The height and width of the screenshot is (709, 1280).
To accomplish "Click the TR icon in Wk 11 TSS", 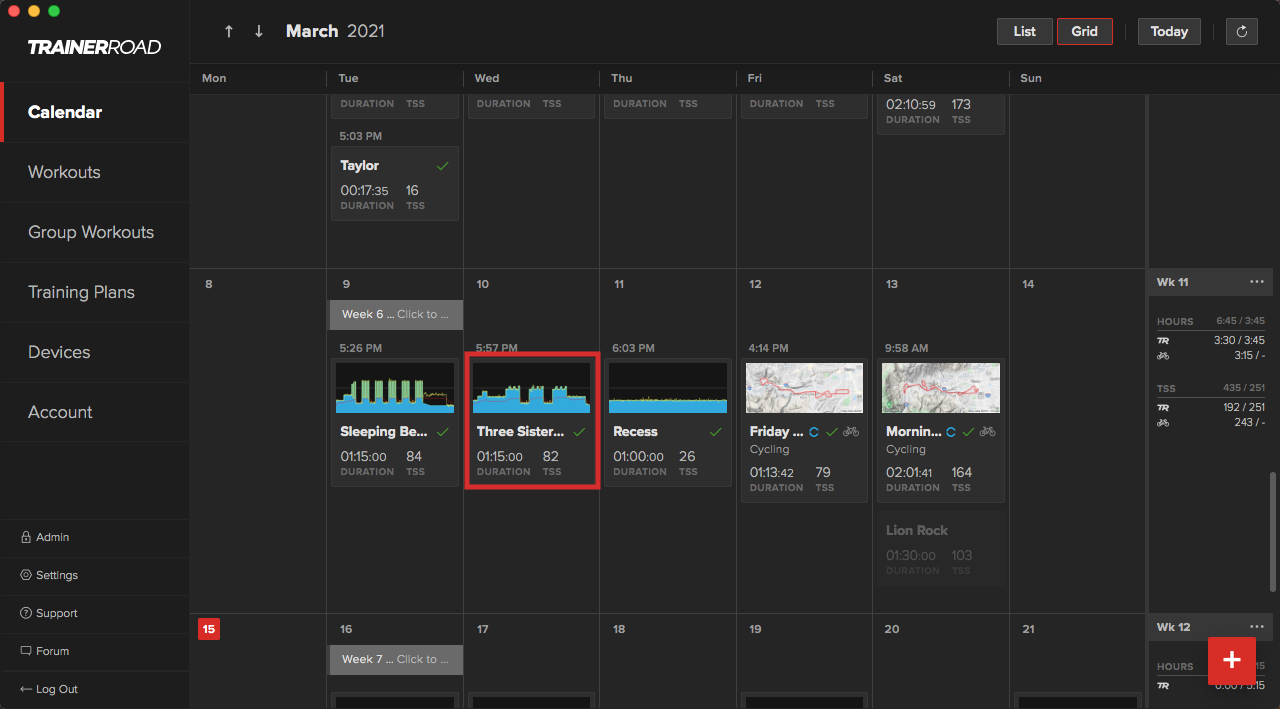I will (x=1163, y=407).
